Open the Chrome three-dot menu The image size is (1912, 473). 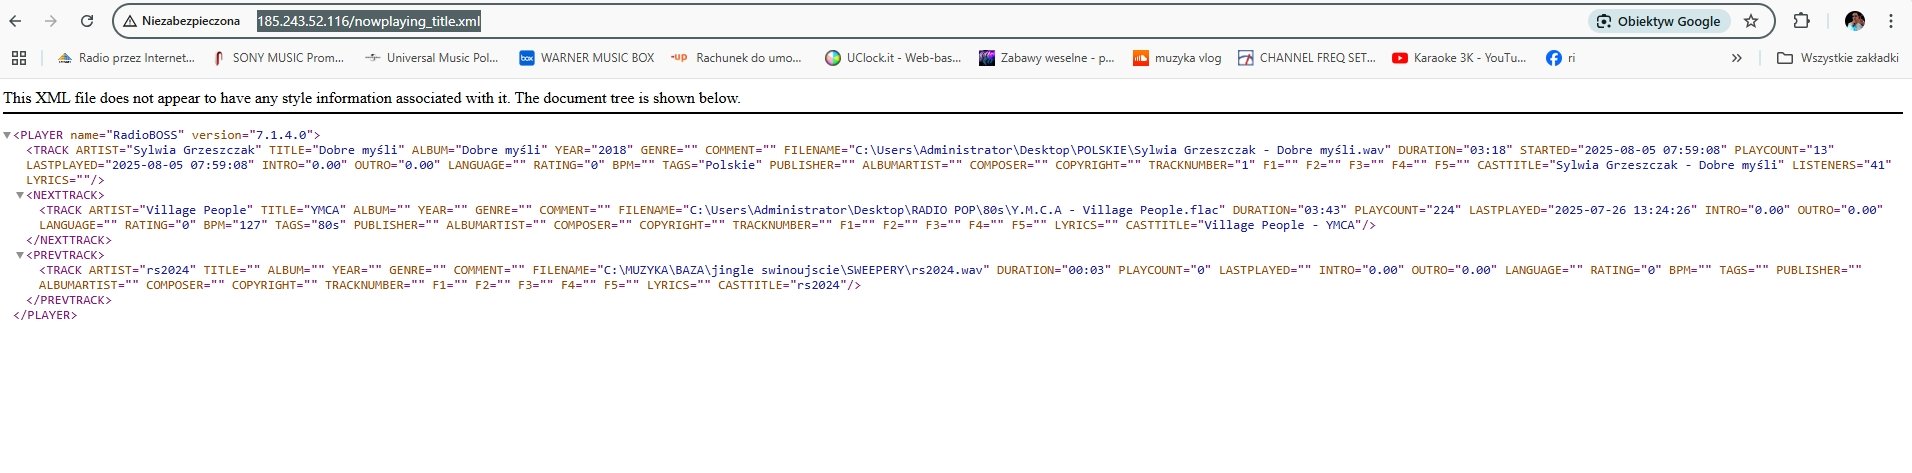(x=1891, y=21)
